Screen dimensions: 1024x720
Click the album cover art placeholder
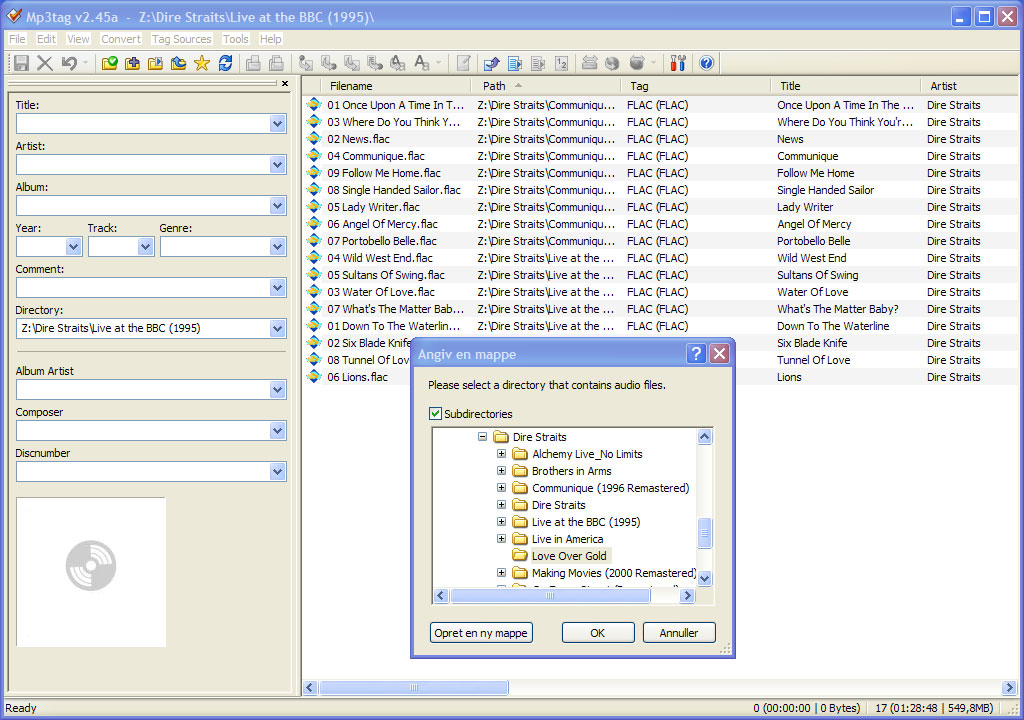[91, 572]
